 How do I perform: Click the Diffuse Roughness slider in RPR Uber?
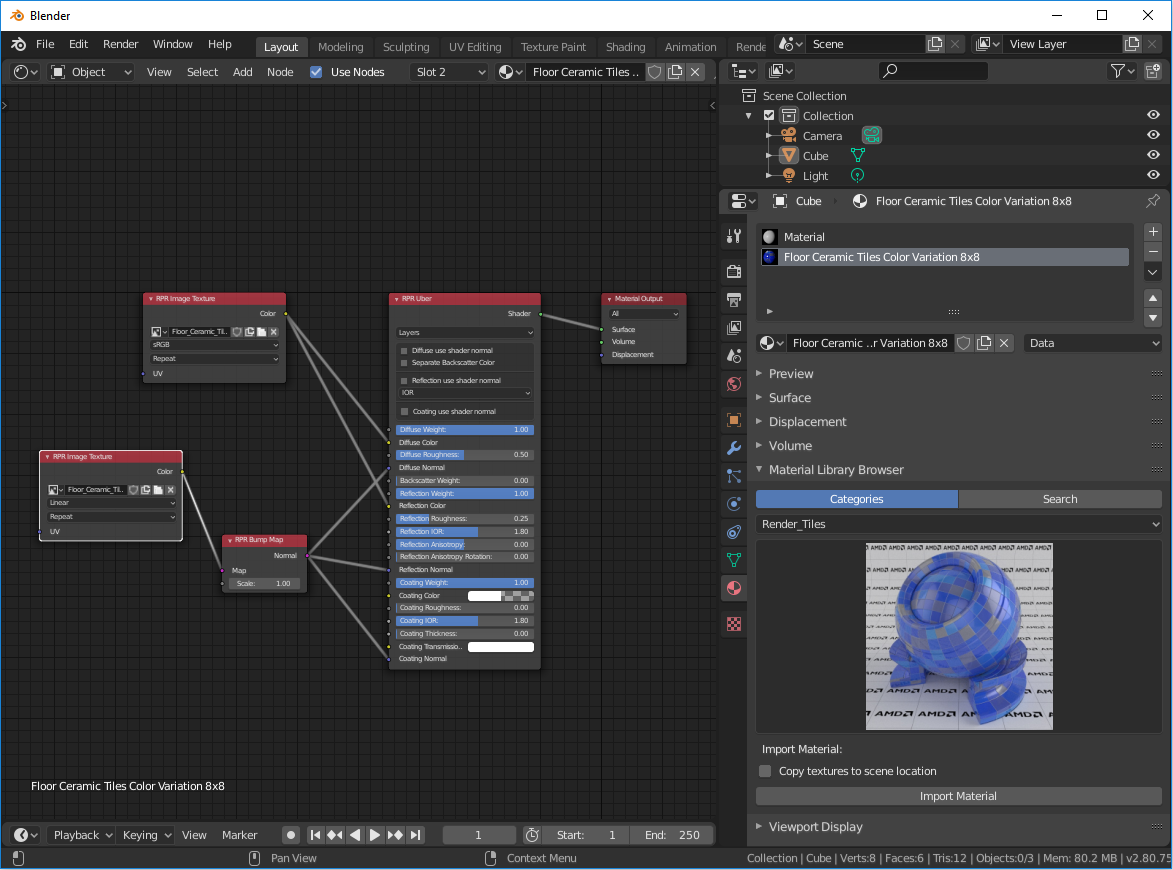coord(465,455)
